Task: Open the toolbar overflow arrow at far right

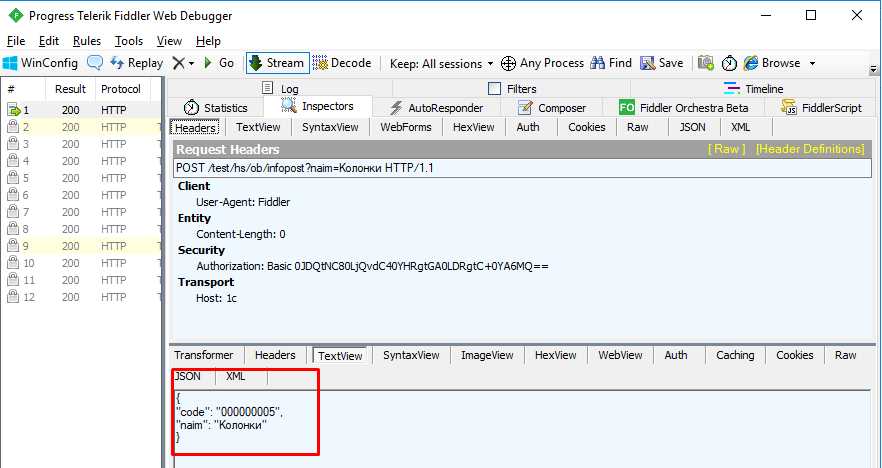Action: pos(874,70)
